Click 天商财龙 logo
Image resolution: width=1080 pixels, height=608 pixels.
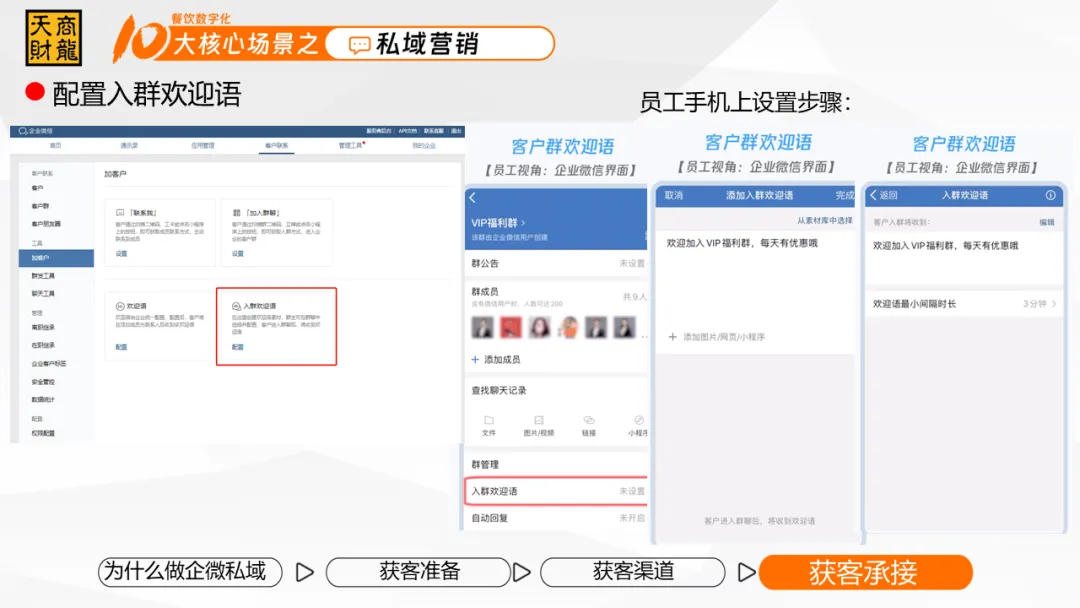[x=54, y=38]
